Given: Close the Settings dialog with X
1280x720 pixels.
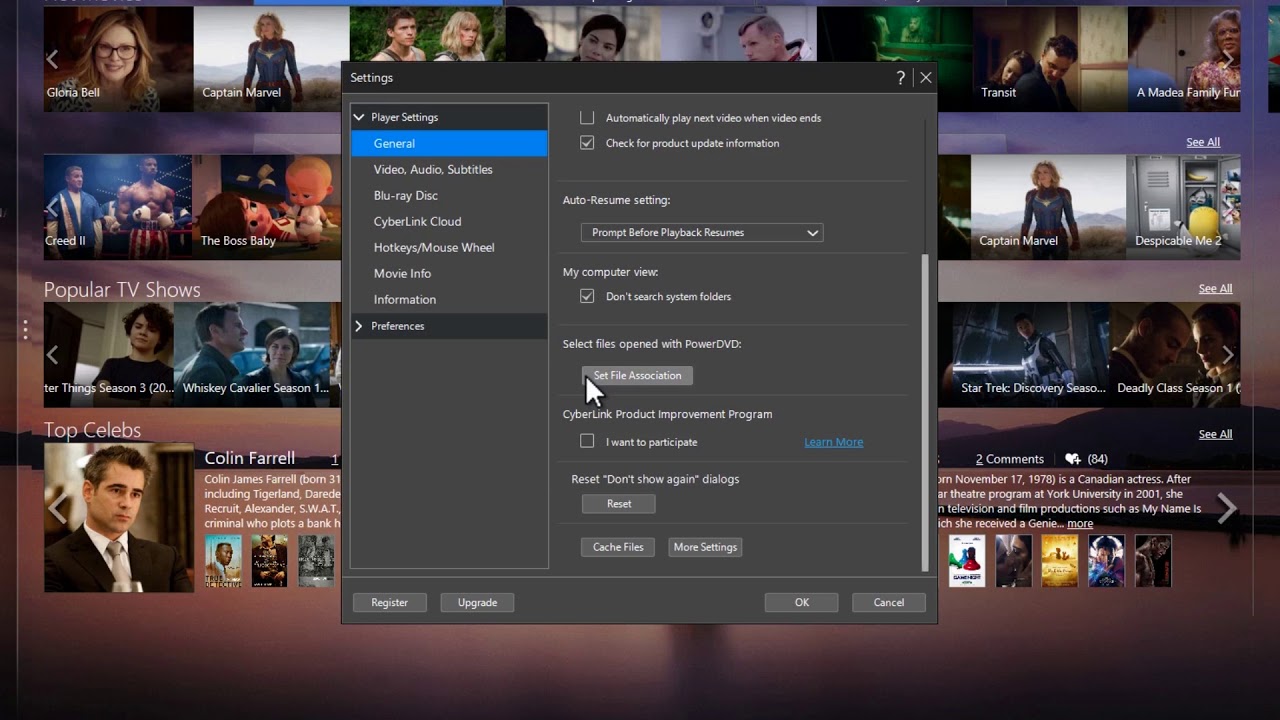Looking at the screenshot, I should 926,78.
